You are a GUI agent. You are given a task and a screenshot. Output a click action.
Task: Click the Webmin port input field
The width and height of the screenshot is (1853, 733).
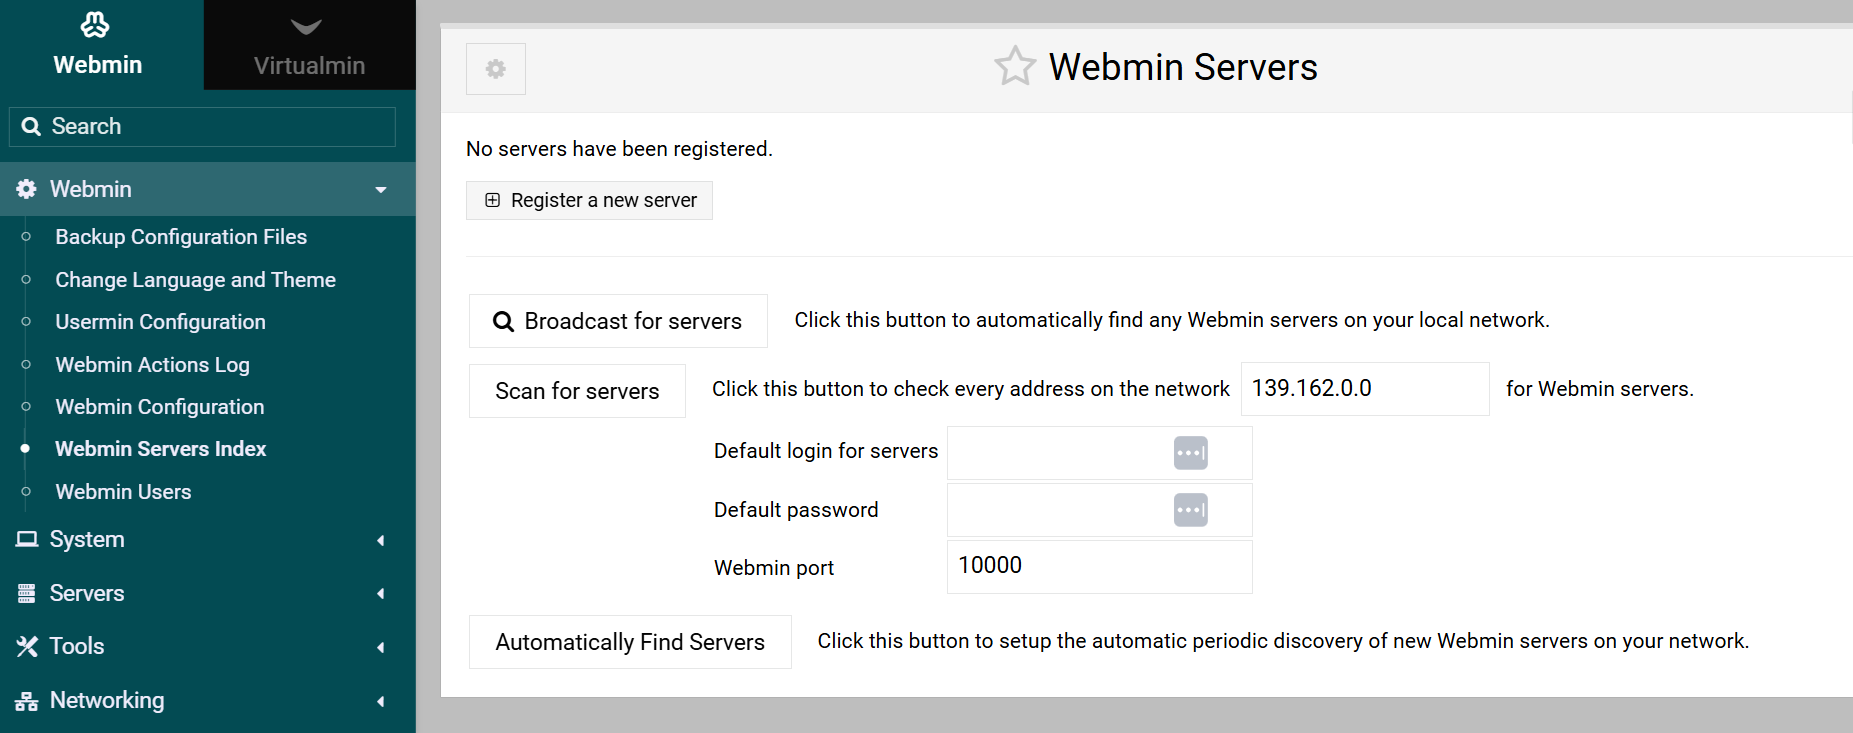1098,567
